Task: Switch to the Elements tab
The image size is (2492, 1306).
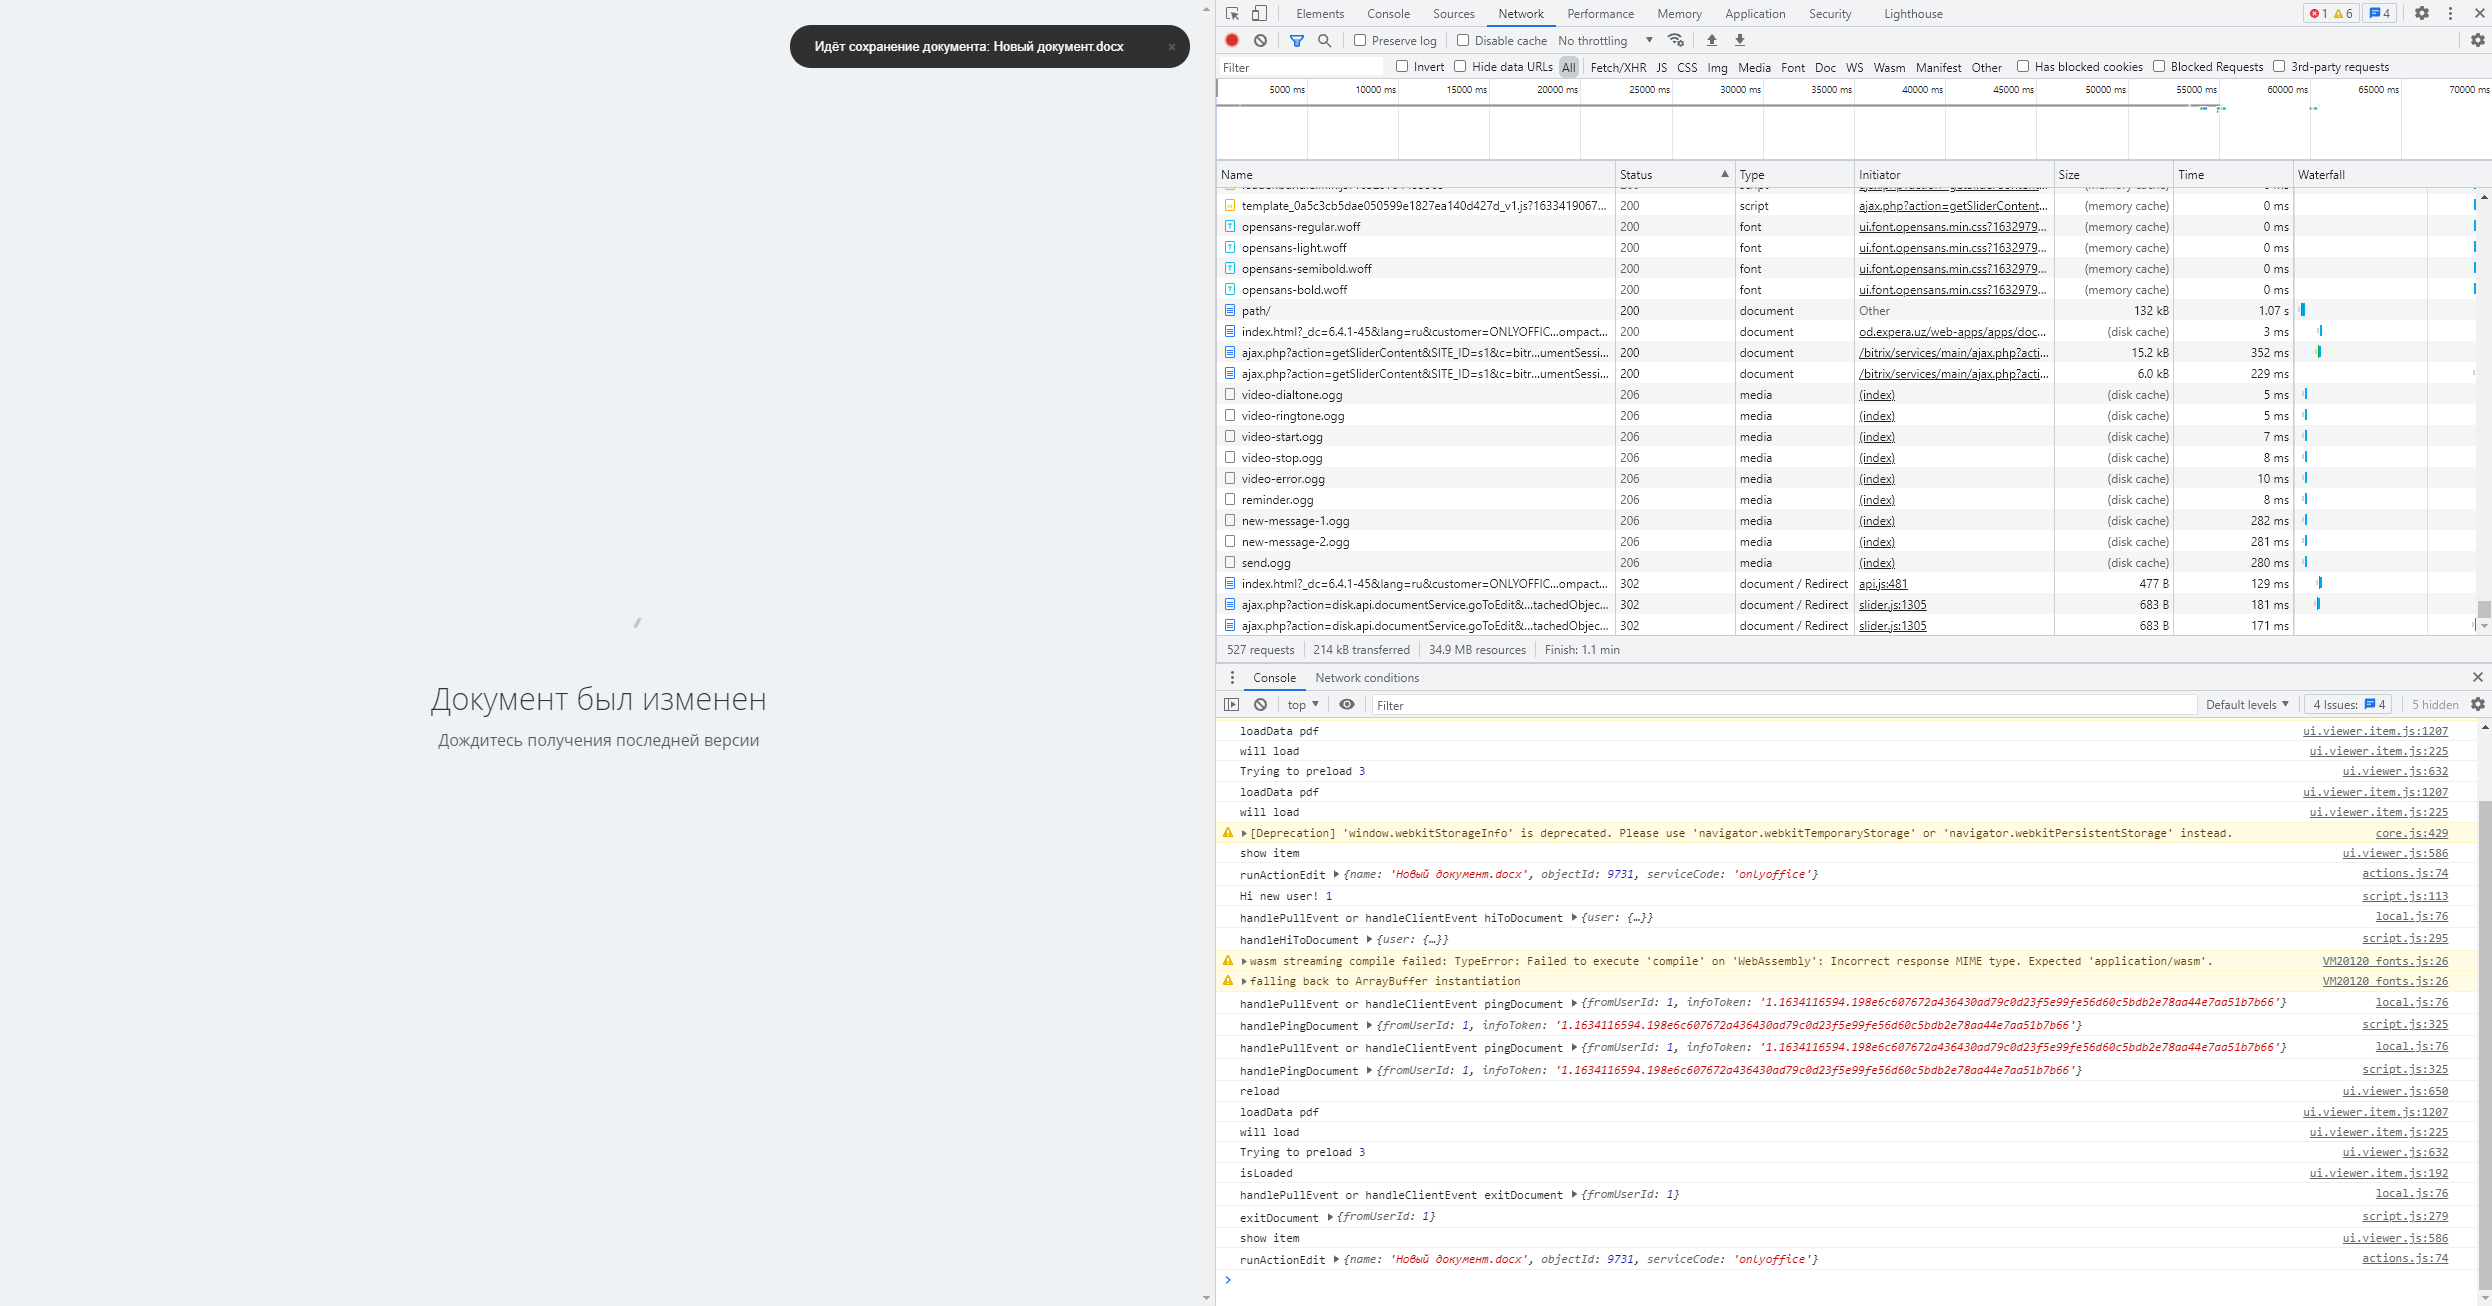Action: (x=1320, y=14)
